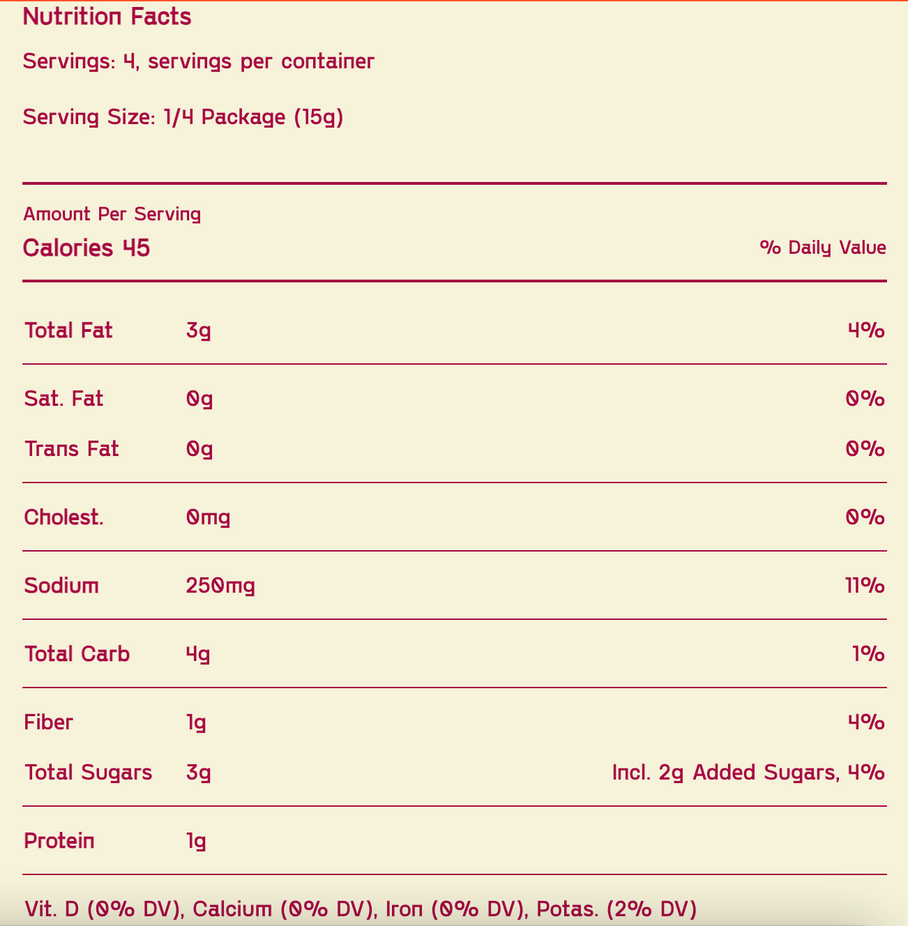The height and width of the screenshot is (926, 908).
Task: Click the 11% sodium daily value
Action: [864, 586]
